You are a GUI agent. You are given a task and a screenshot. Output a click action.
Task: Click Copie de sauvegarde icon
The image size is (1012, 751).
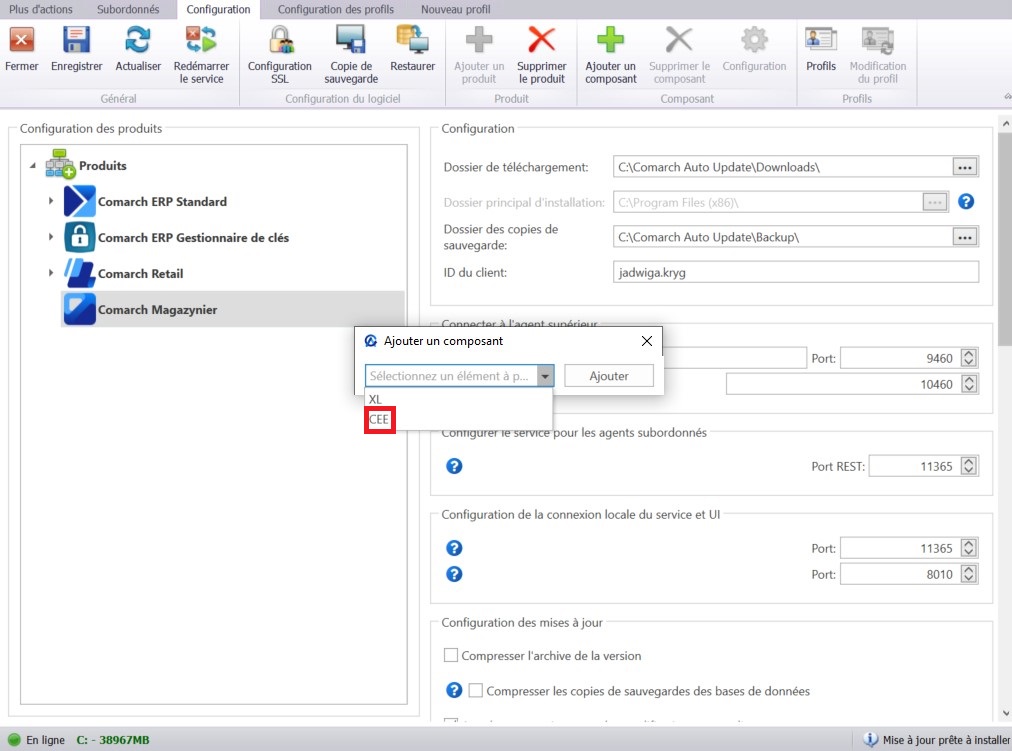coord(351,40)
